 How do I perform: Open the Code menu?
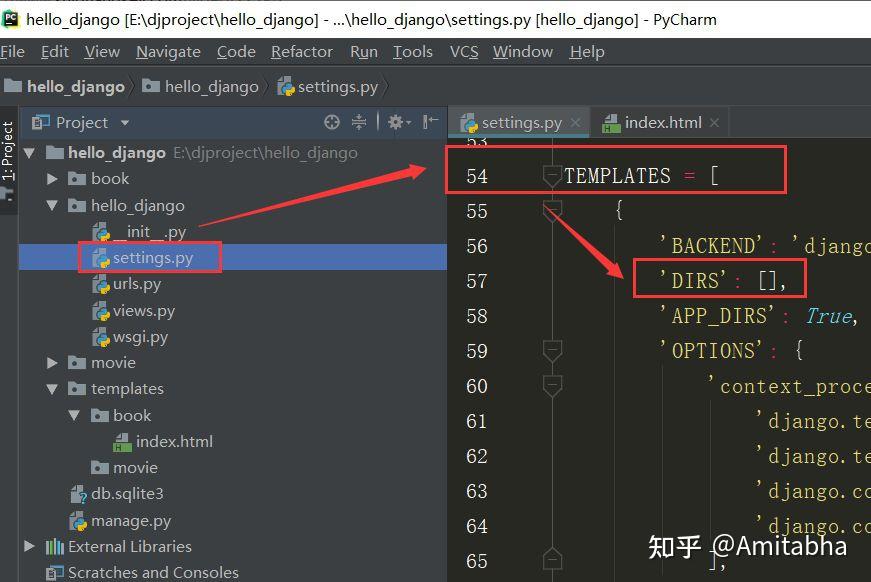(x=236, y=52)
